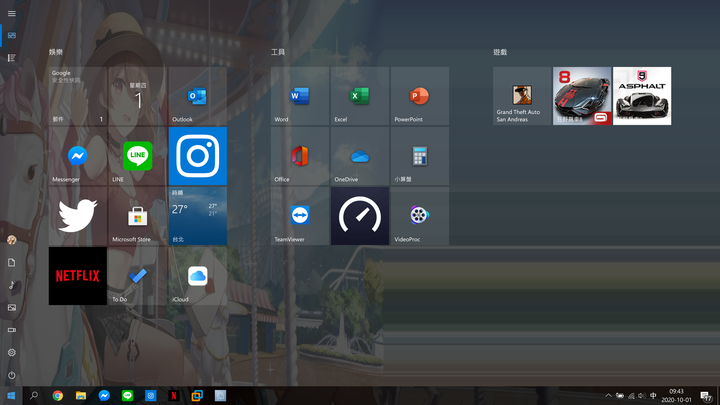
Task: Select the 娛樂 tile group header
Action: (56, 52)
